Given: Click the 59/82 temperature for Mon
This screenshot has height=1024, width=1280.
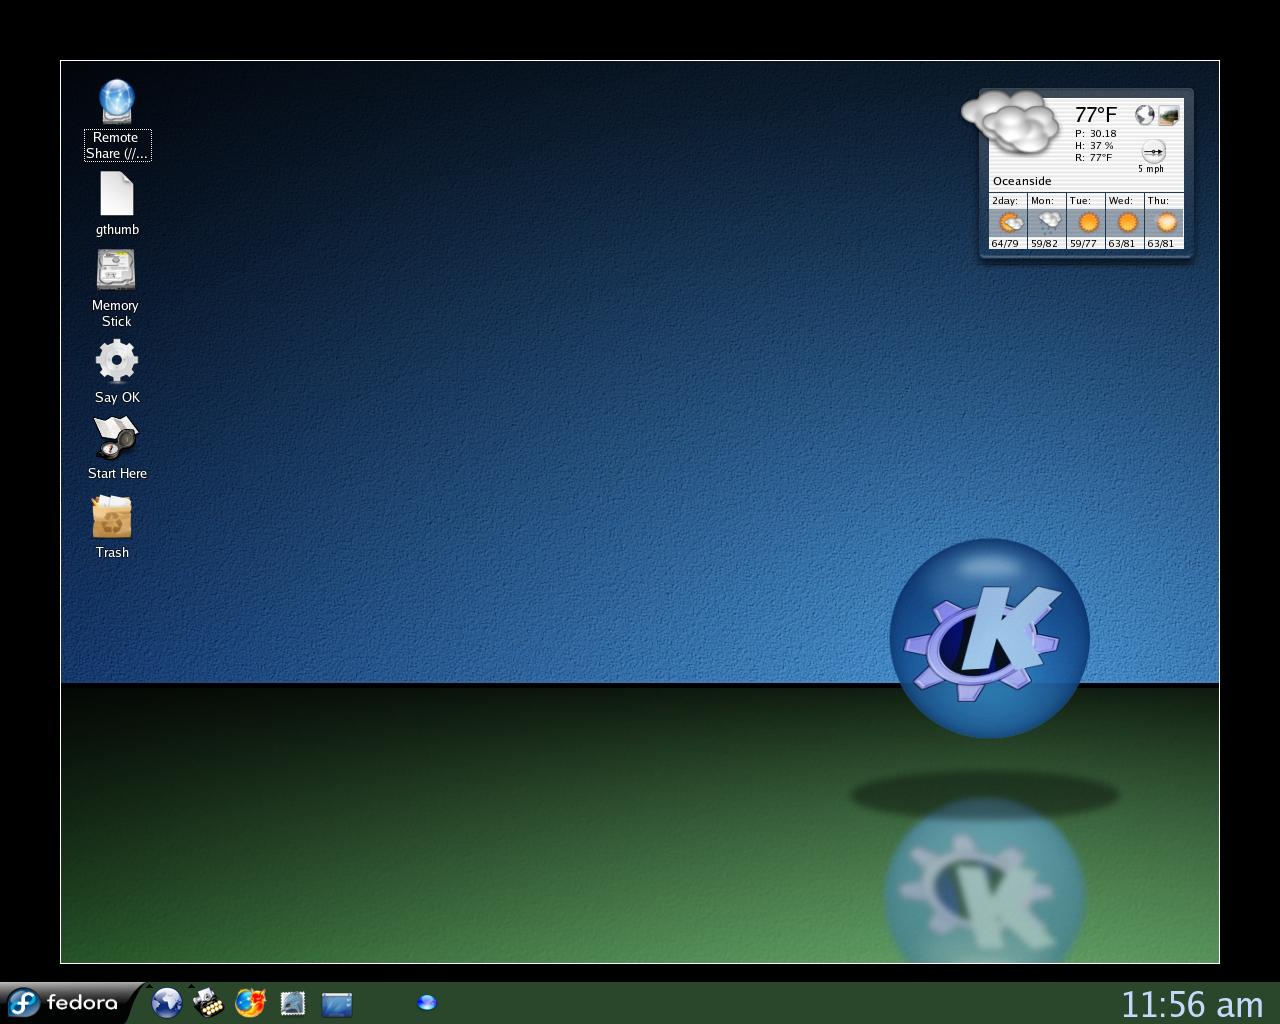Looking at the screenshot, I should tap(1044, 243).
